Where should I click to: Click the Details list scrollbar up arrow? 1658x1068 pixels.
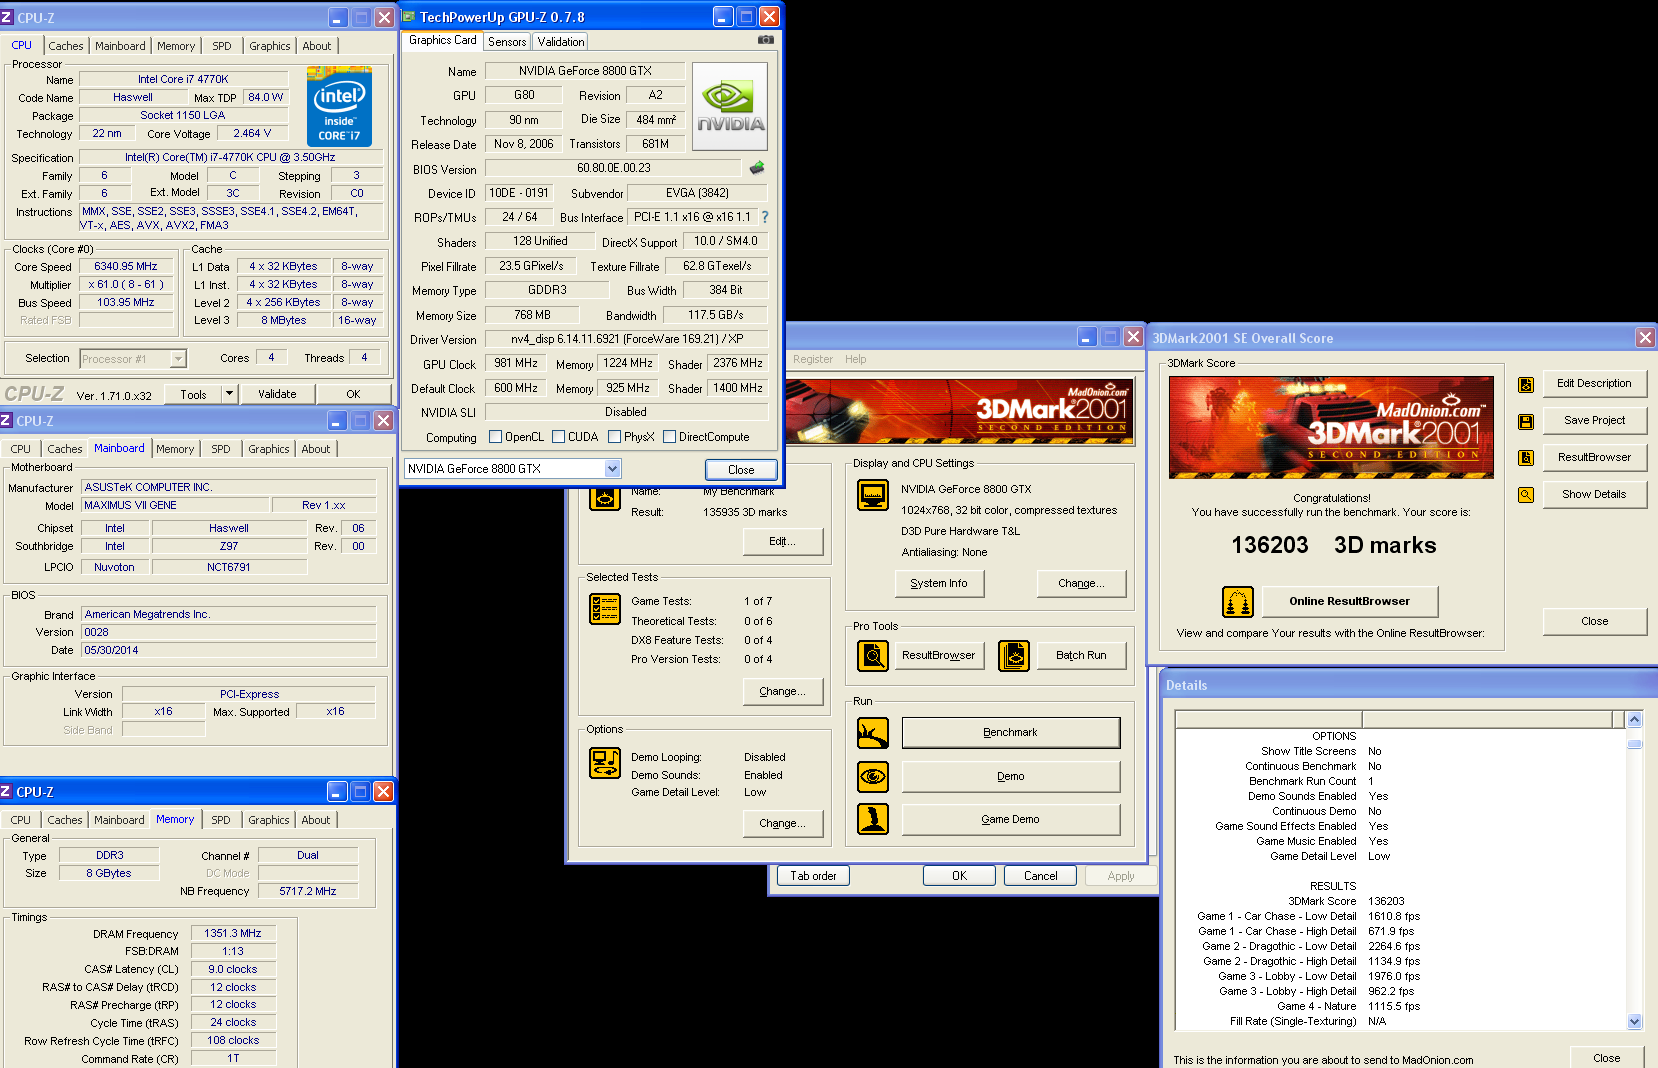(1635, 719)
